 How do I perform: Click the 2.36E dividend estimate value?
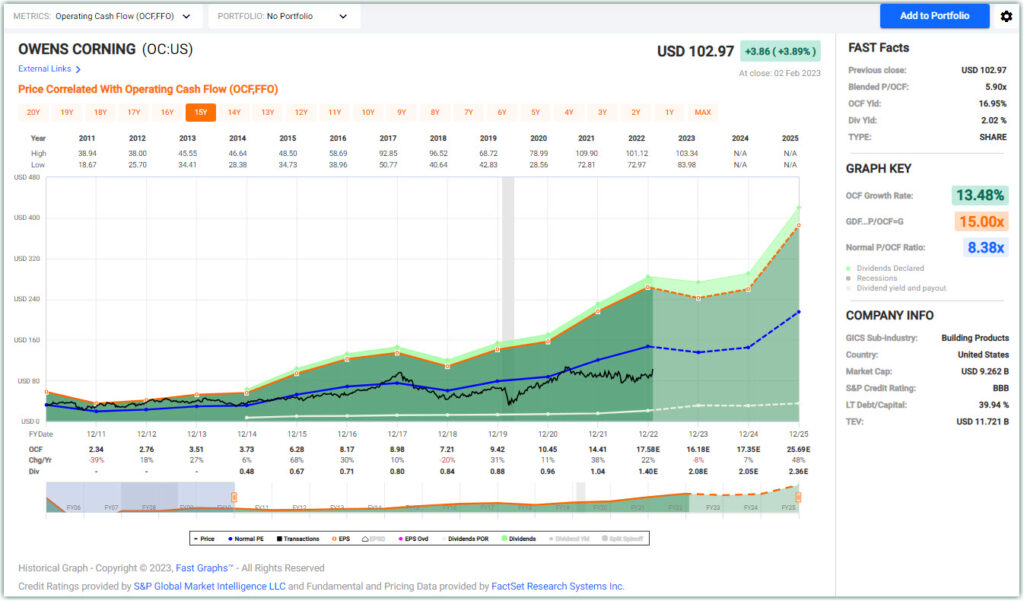798,472
